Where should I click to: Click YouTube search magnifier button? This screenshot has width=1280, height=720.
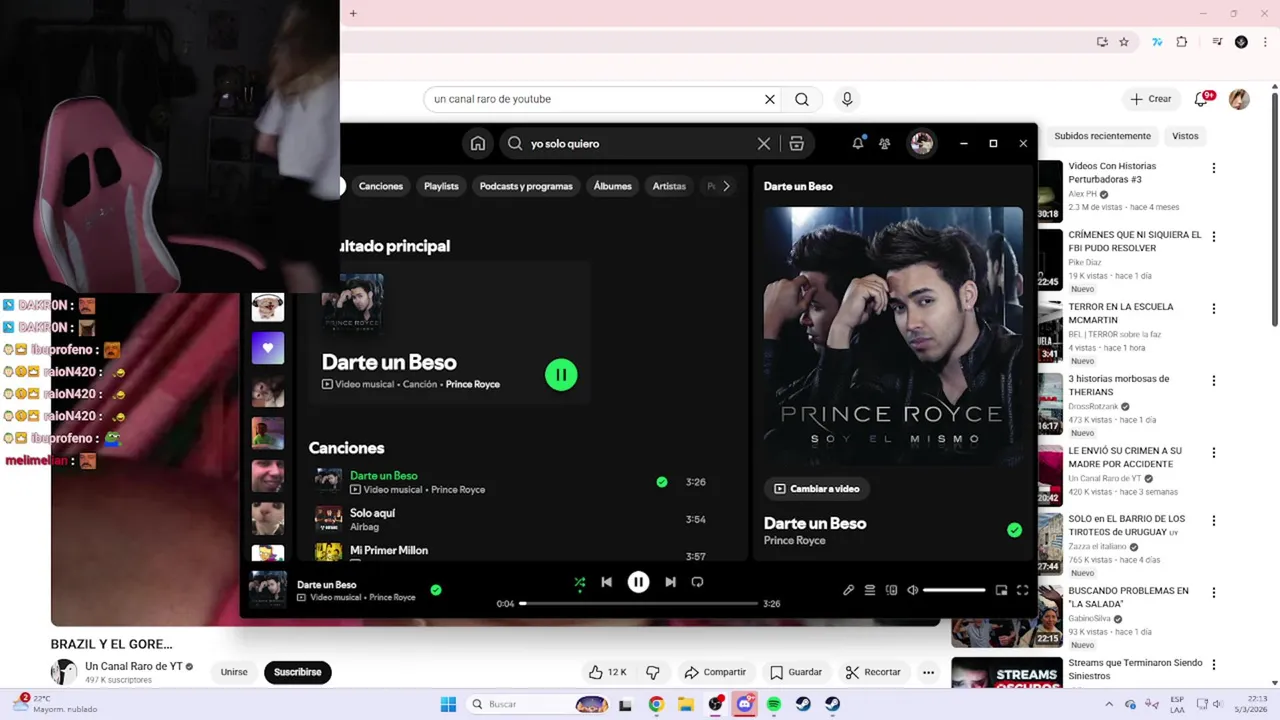click(802, 99)
